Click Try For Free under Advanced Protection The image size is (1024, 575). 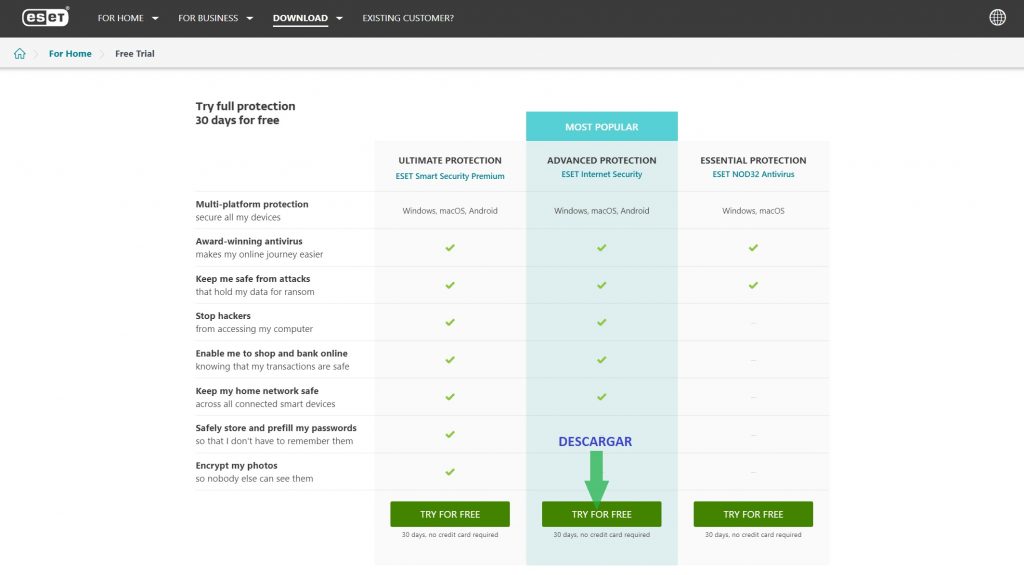pos(601,514)
